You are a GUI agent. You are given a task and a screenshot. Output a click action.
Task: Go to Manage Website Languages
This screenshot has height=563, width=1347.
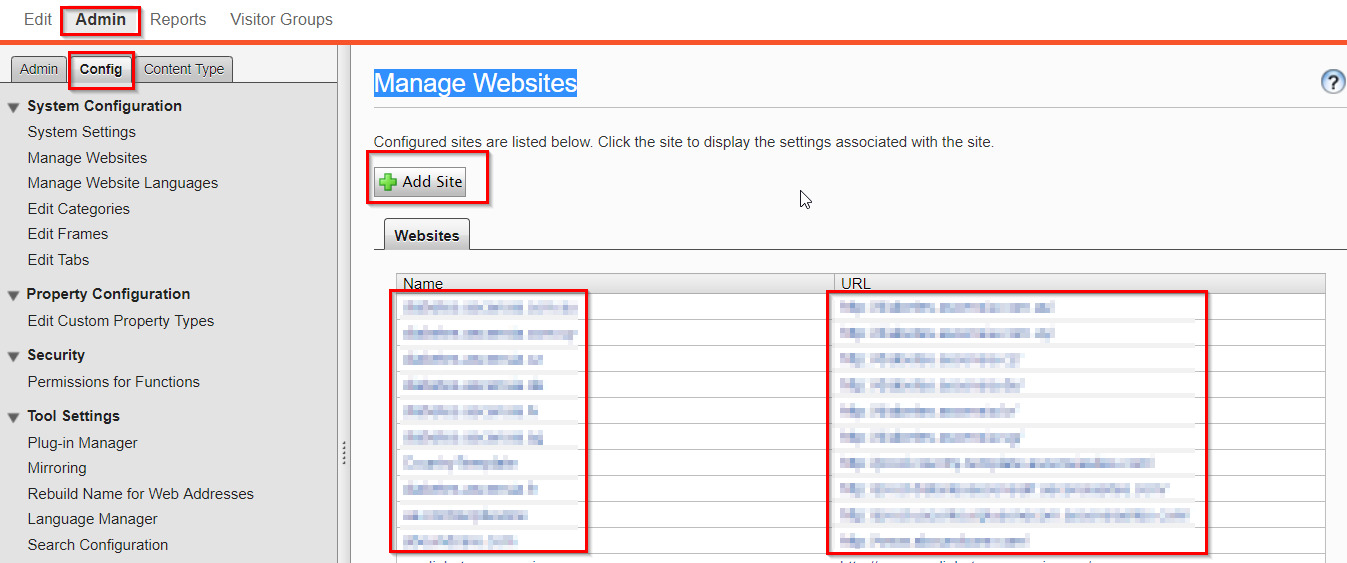click(122, 183)
